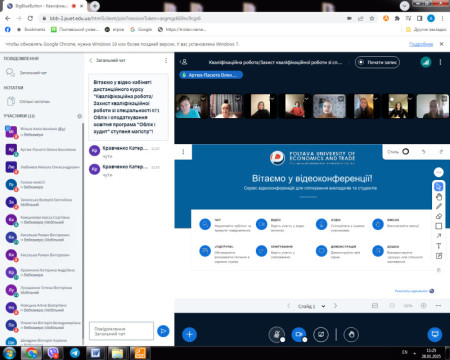
Task: Undo the last whiteboard action
Action: tap(423, 152)
